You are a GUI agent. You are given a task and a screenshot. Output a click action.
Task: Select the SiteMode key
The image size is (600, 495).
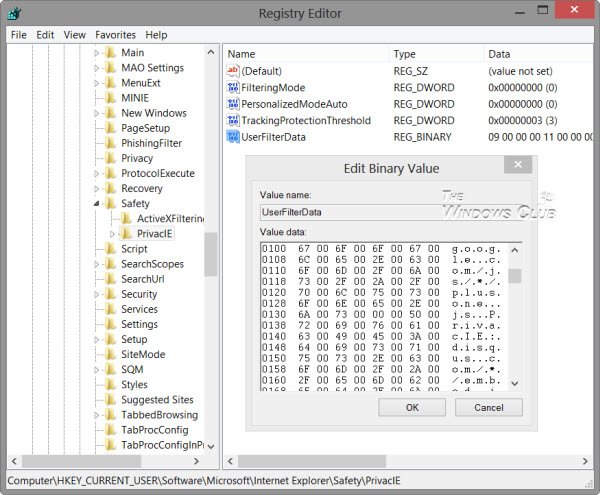pyautogui.click(x=143, y=355)
